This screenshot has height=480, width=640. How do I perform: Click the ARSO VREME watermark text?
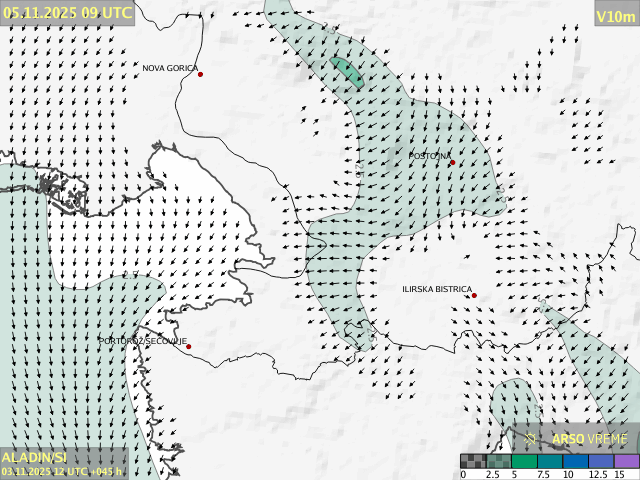[590, 438]
